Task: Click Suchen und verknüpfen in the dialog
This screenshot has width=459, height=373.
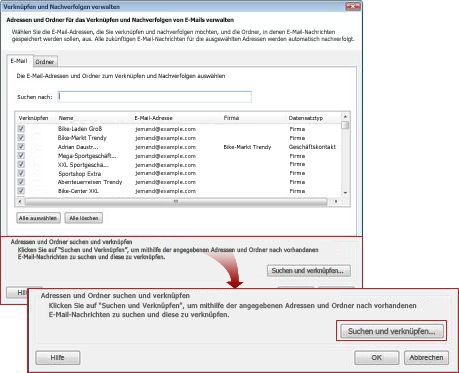Action: 309,270
